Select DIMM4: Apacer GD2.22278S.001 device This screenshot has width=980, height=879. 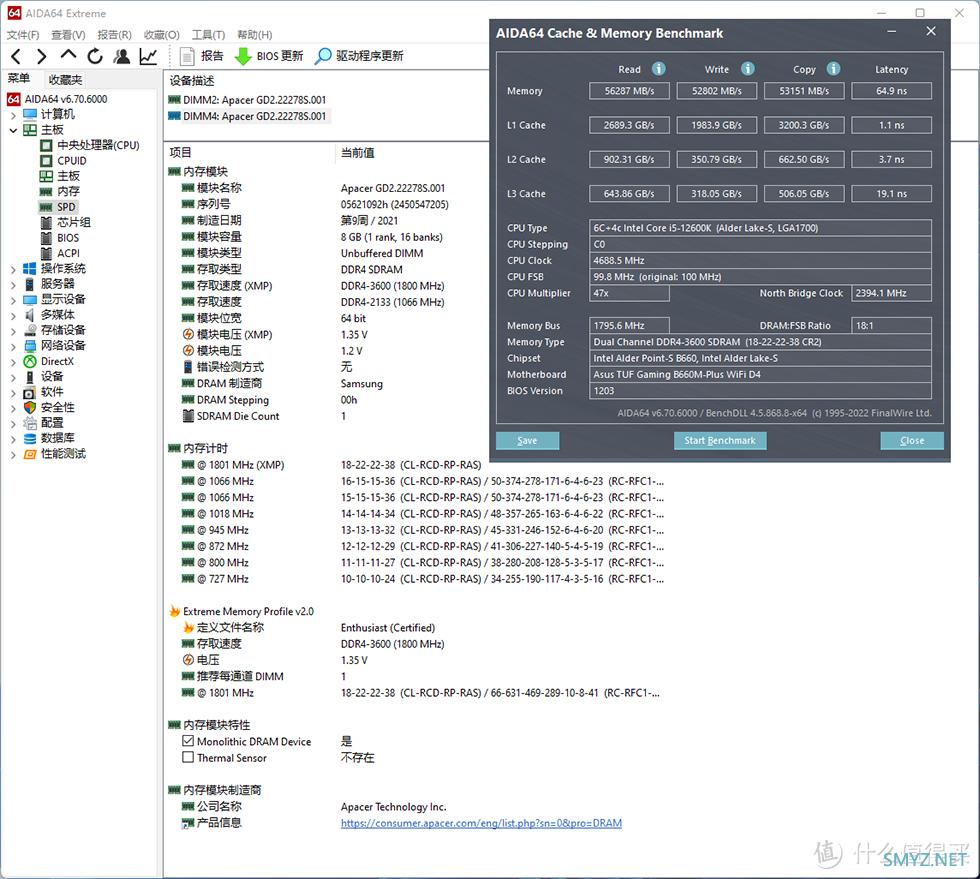(248, 116)
